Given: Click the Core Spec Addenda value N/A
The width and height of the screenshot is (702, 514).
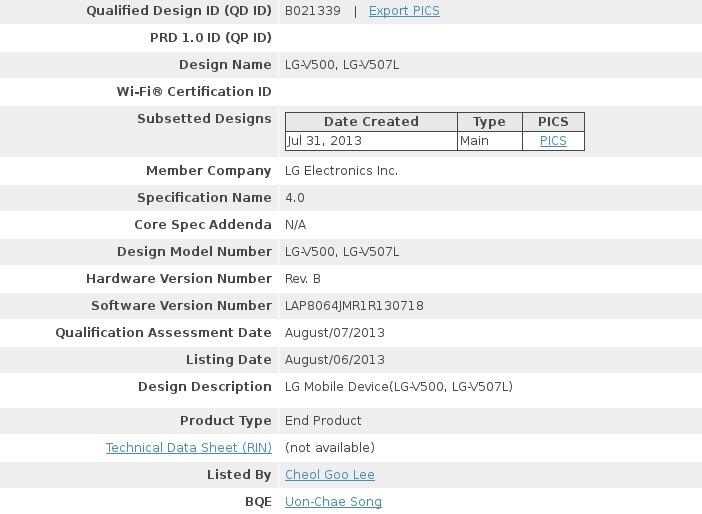Looking at the screenshot, I should click(295, 225).
